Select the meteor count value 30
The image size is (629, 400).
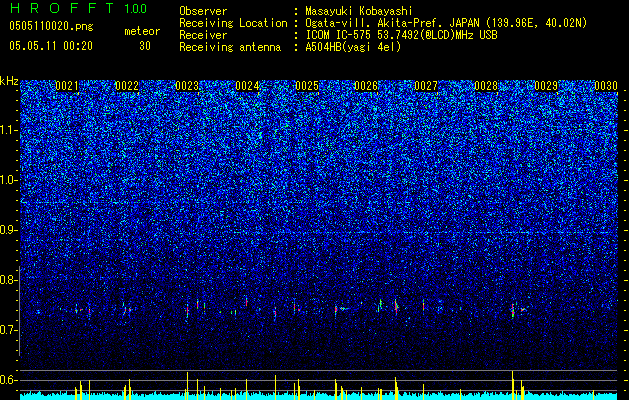point(145,46)
